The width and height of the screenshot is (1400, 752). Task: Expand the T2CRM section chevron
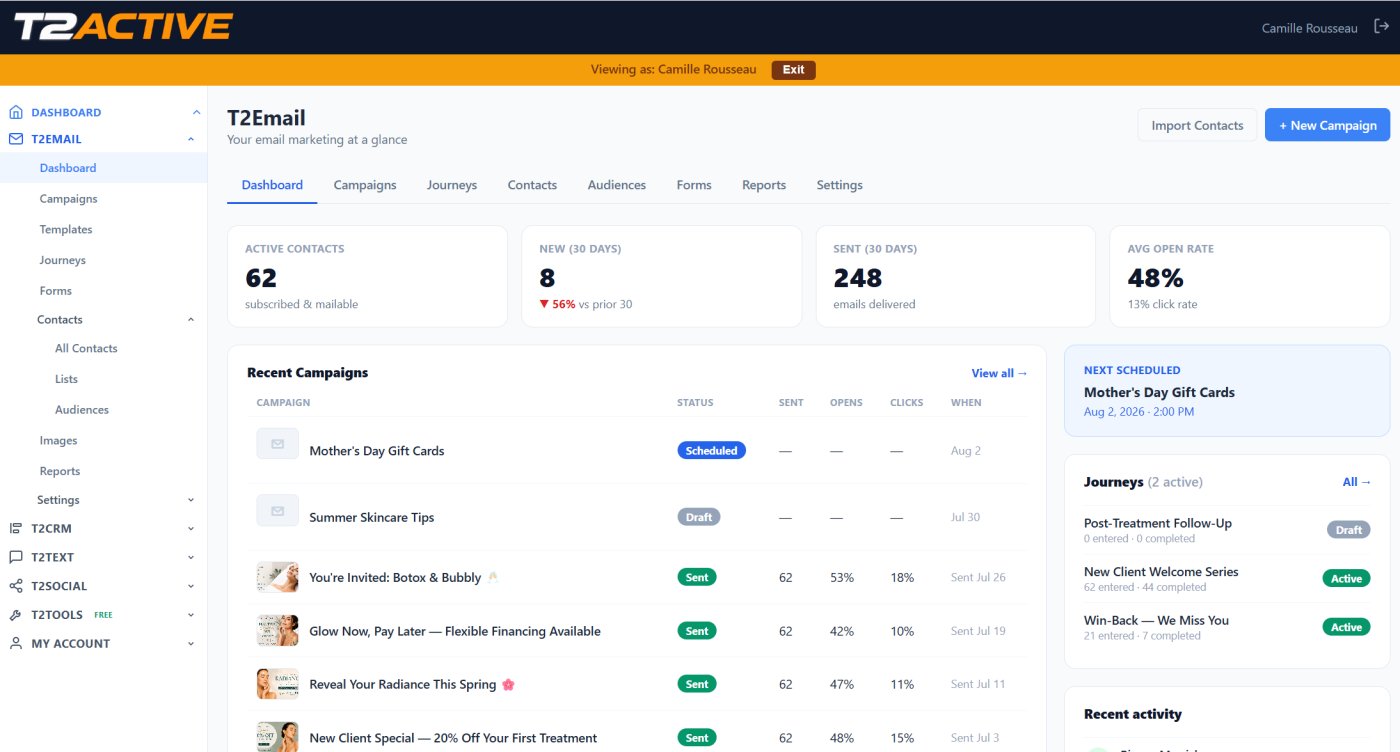191,528
